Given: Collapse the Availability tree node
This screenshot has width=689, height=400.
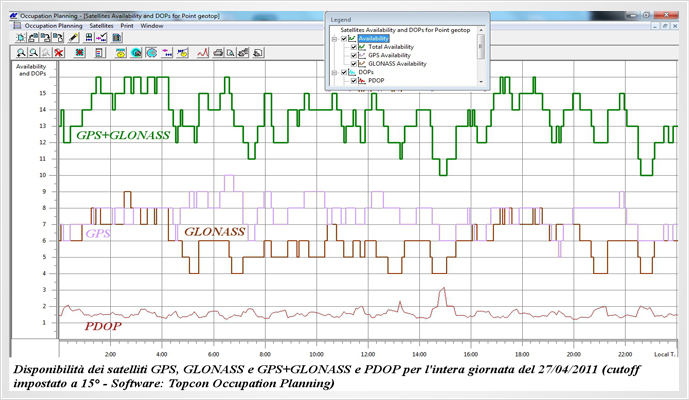Looking at the screenshot, I should (334, 39).
